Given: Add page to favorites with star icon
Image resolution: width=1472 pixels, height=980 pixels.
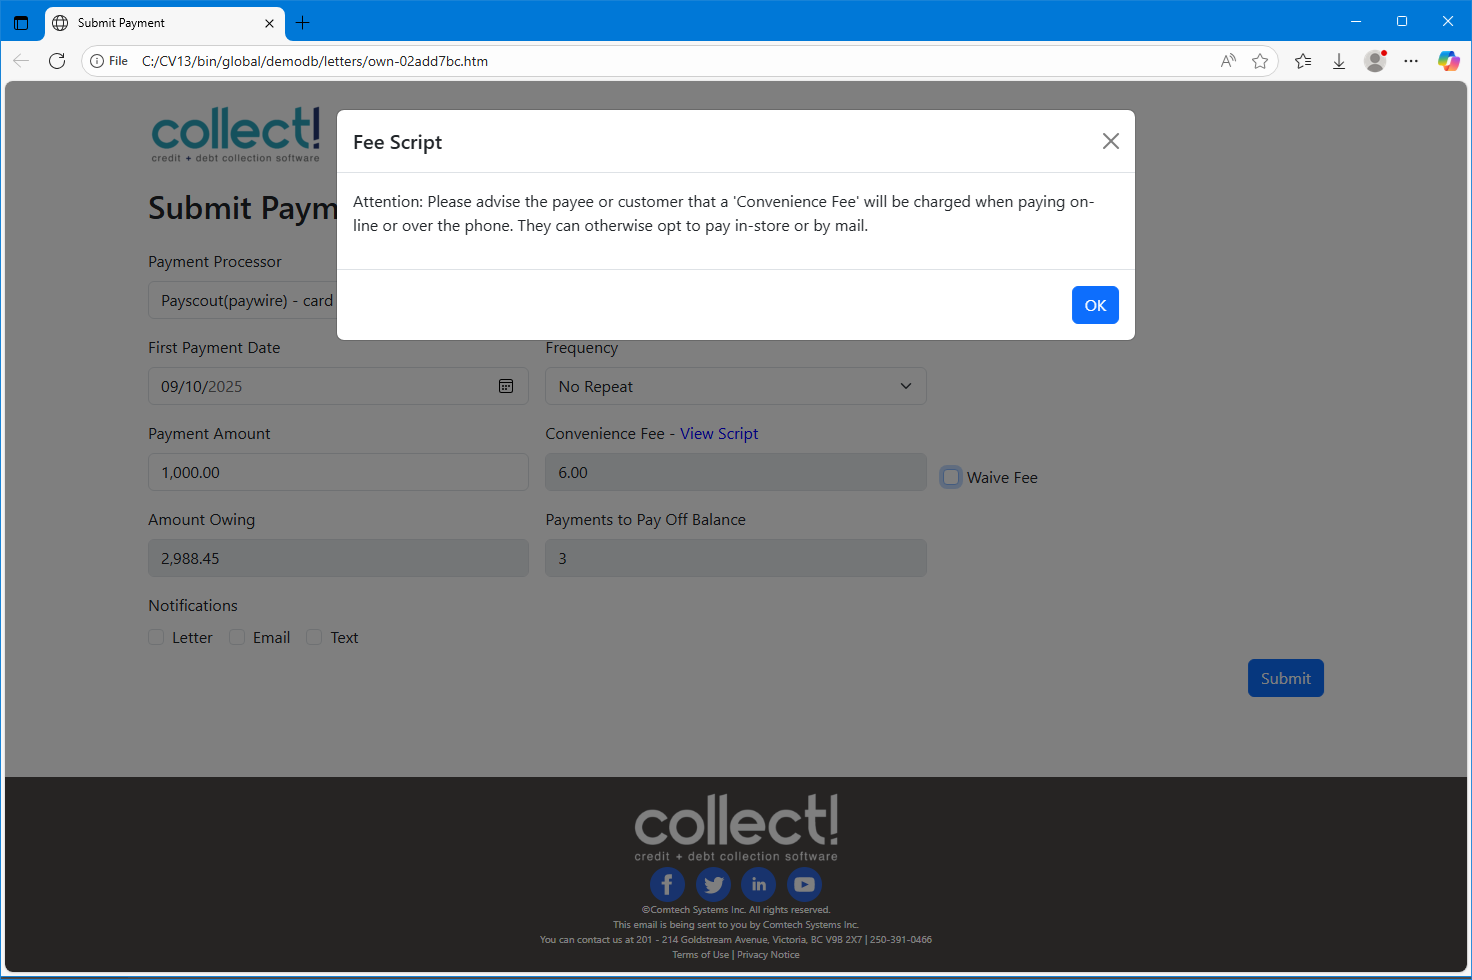Looking at the screenshot, I should tap(1260, 61).
